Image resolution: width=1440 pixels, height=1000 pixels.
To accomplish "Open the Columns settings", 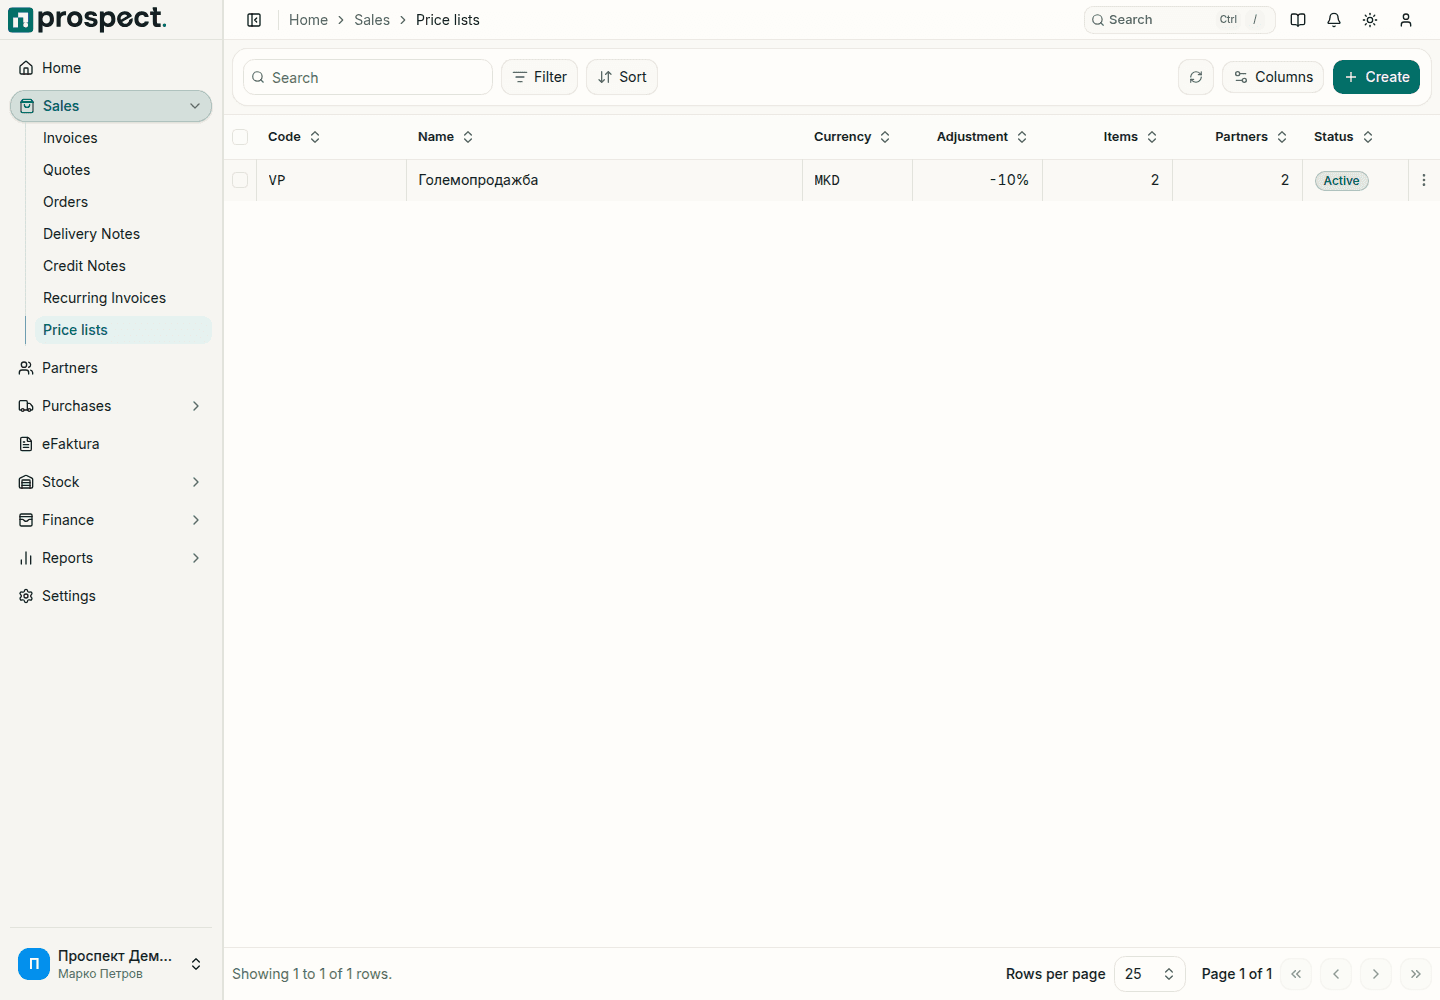I will (x=1273, y=77).
